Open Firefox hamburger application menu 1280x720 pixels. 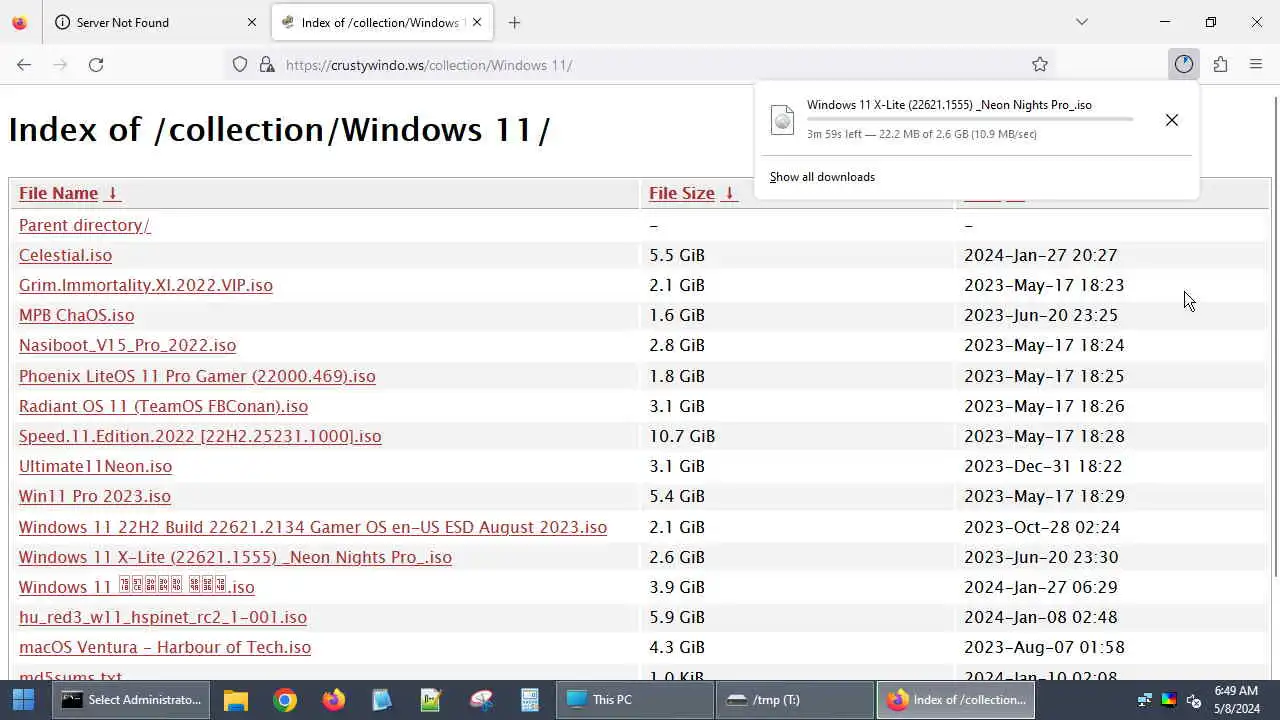[x=1256, y=64]
